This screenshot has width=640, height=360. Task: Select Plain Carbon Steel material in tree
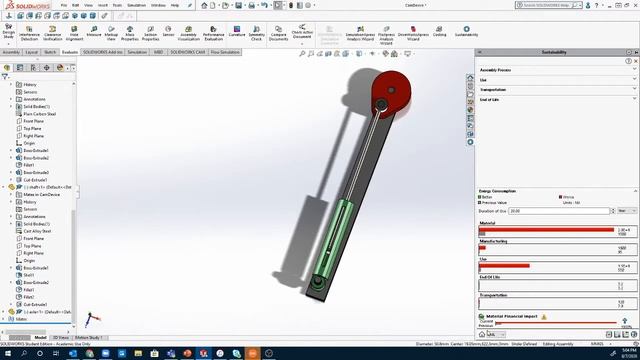39,114
